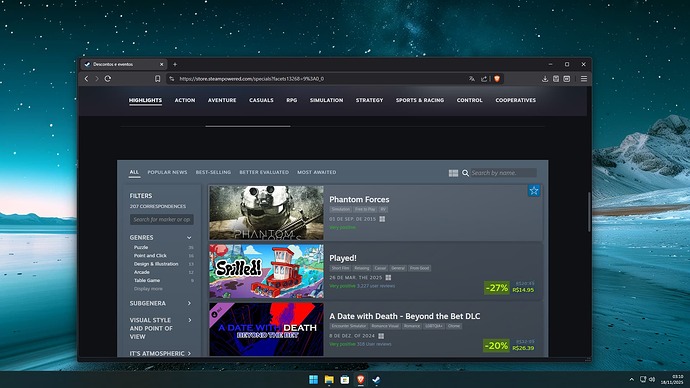Image resolution: width=690 pixels, height=388 pixels.
Task: Click the Windows platform icon under Phantom Forces
Action: click(382, 219)
